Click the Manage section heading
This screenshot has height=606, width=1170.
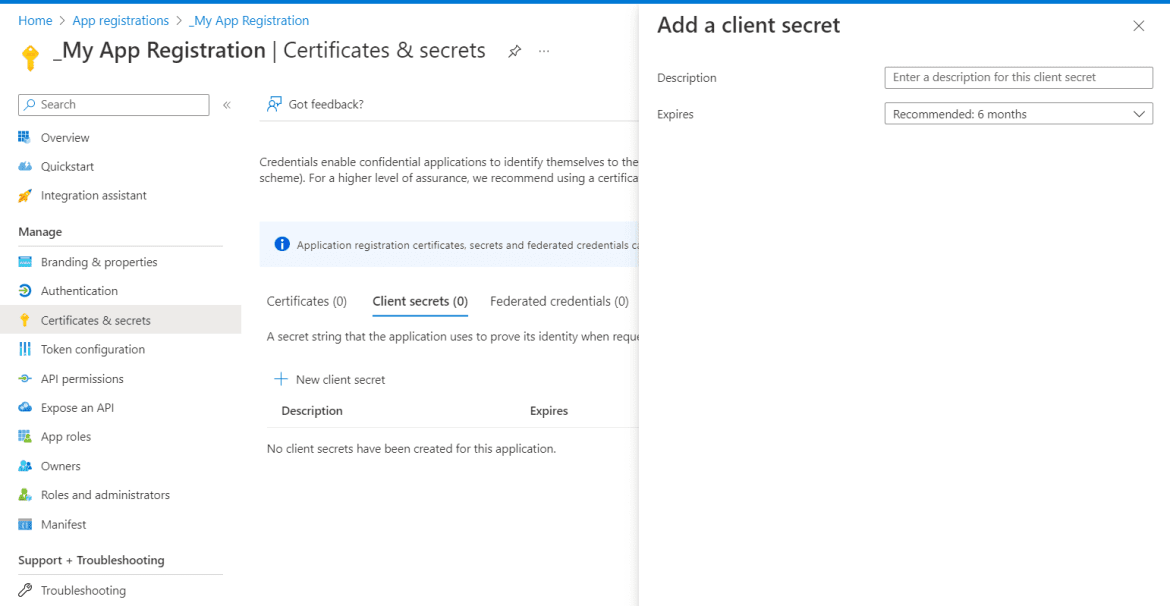[40, 232]
